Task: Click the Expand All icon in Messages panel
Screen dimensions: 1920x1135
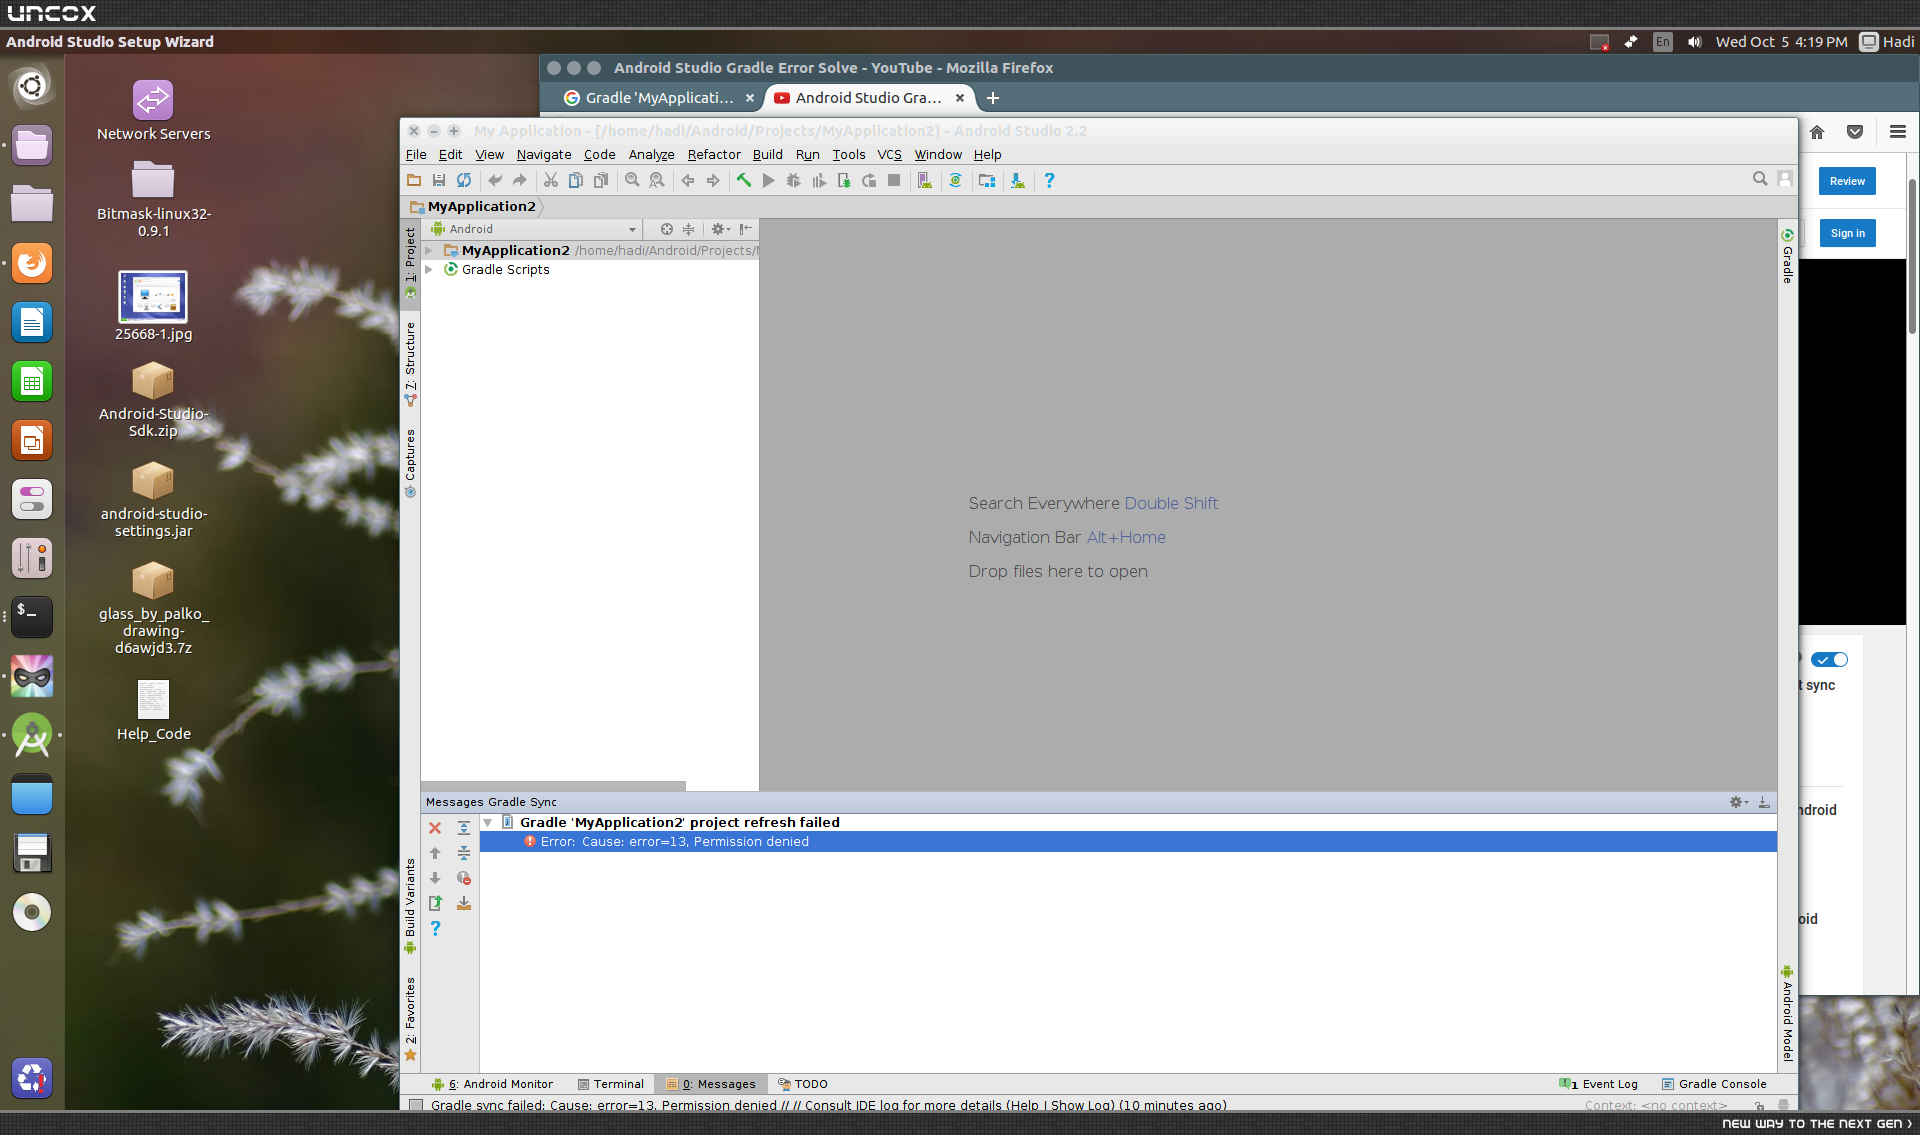Action: click(x=464, y=828)
